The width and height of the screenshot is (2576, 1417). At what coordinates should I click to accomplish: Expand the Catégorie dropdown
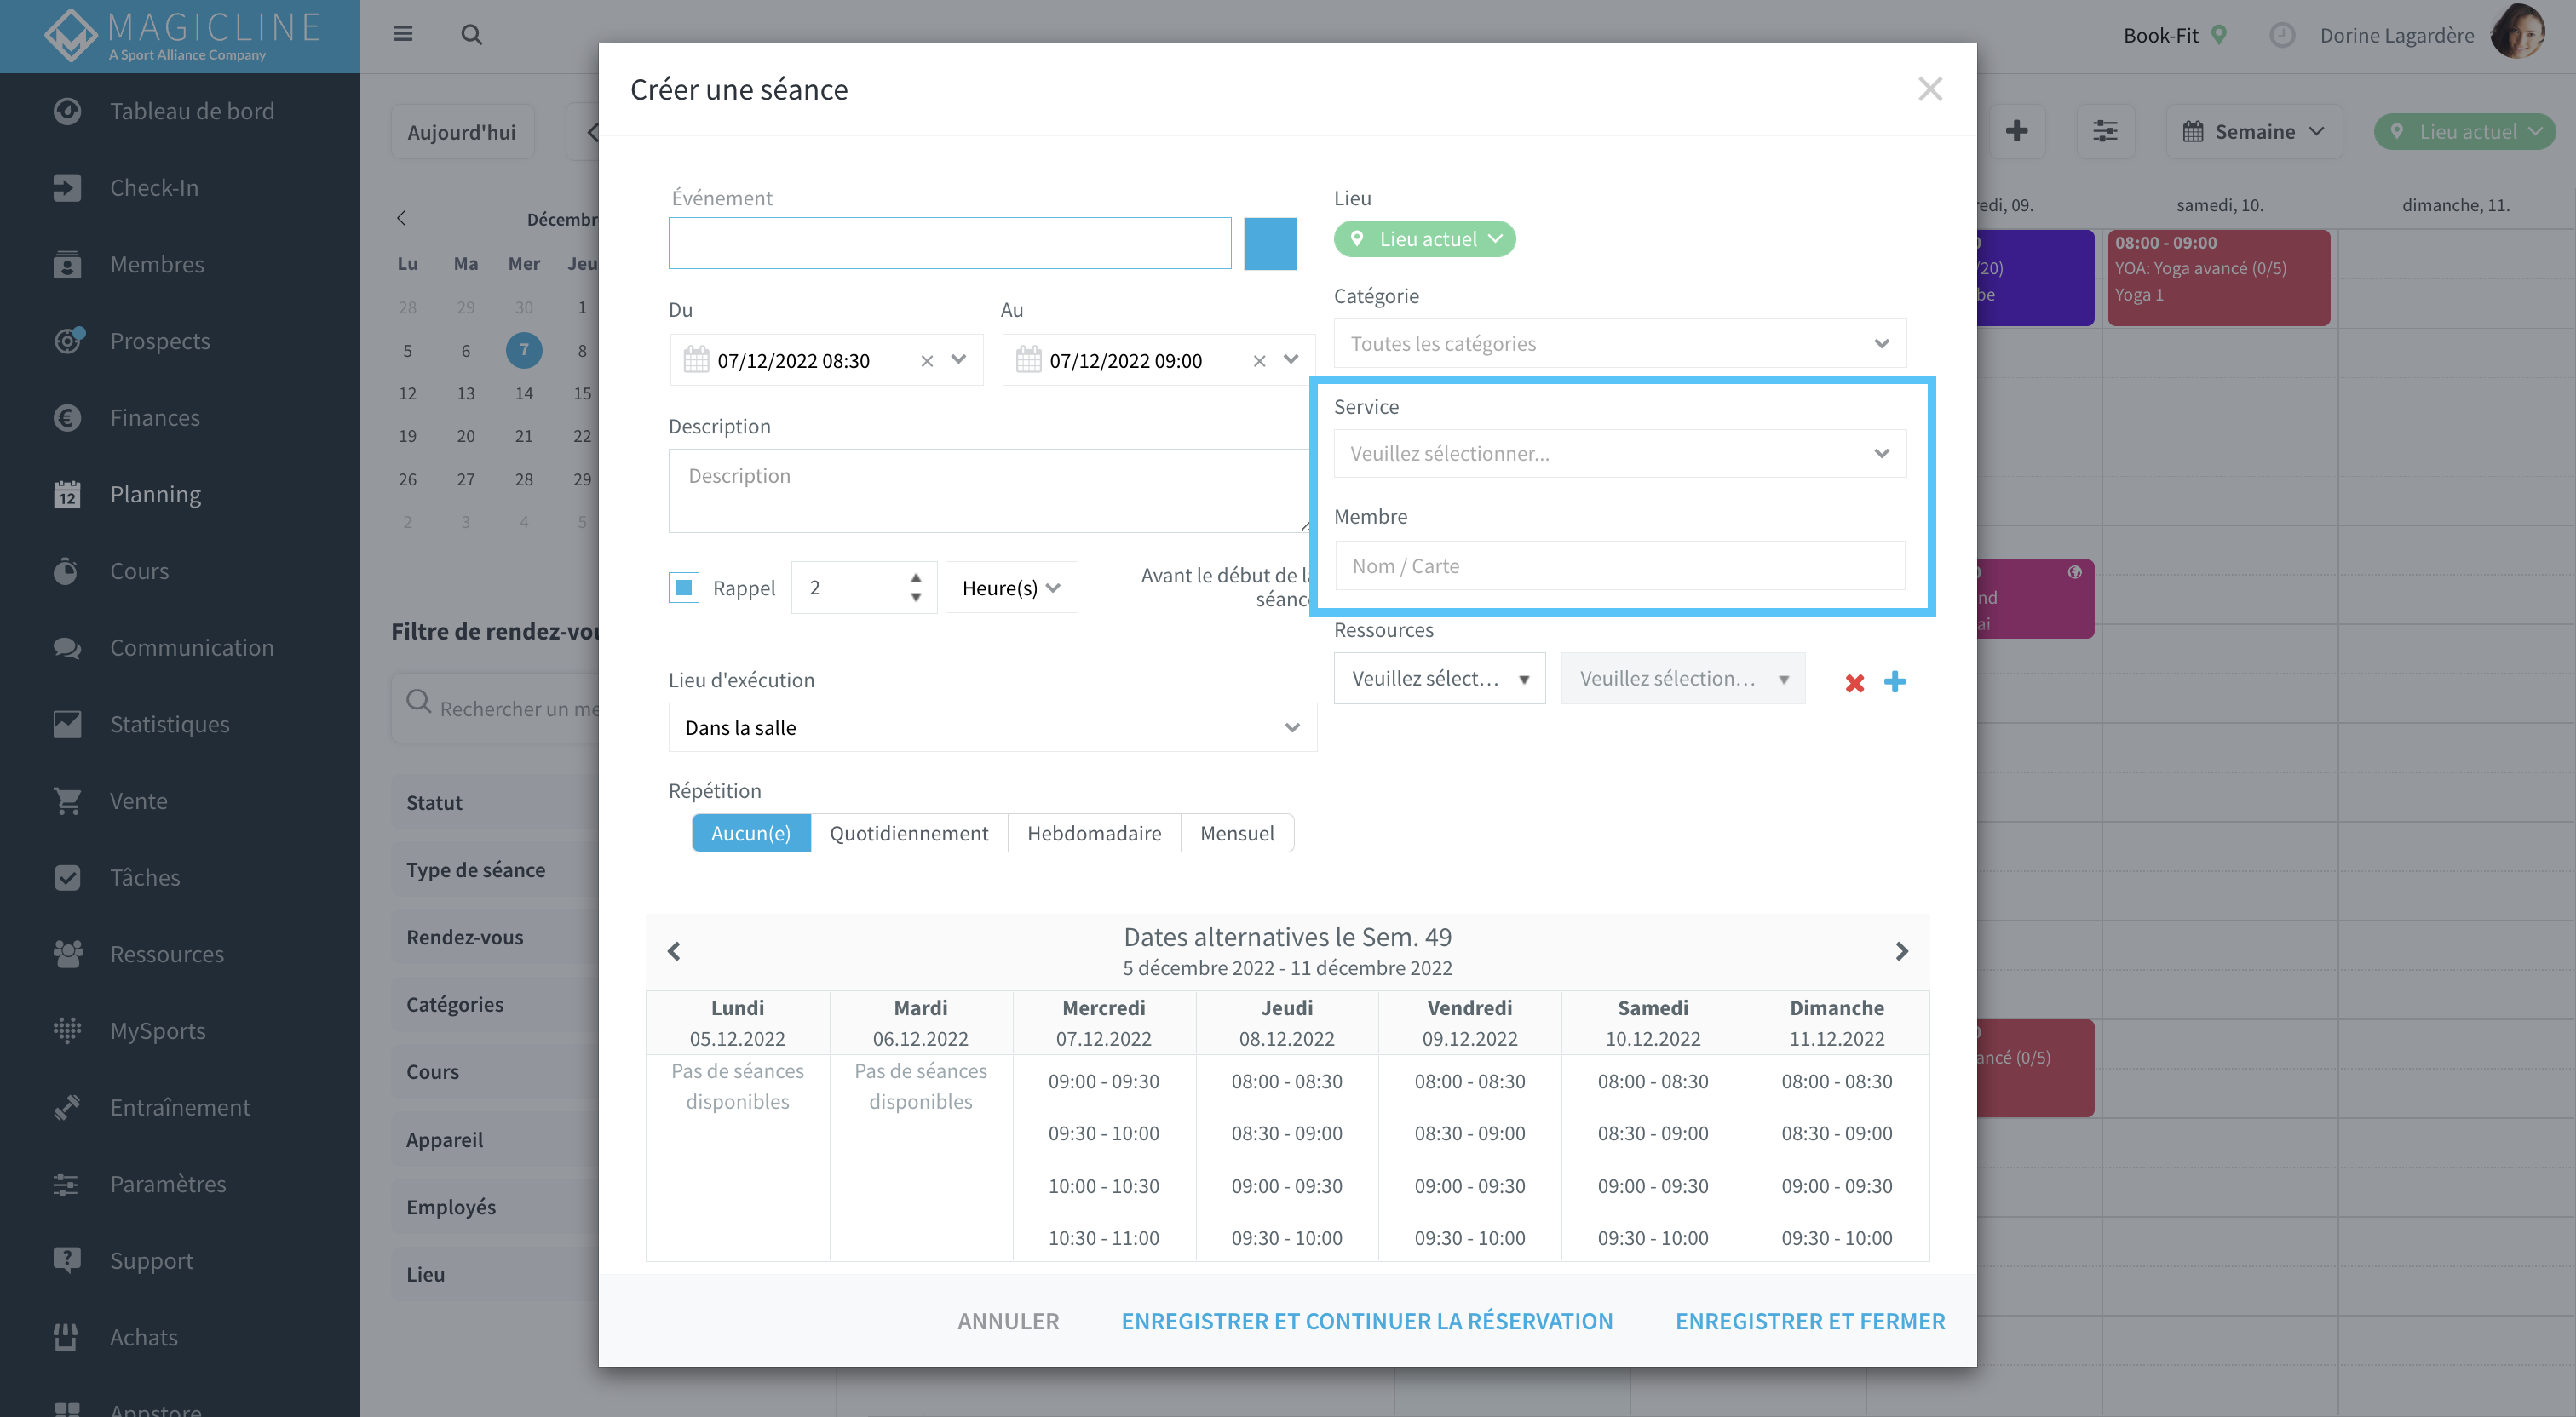[x=1619, y=343]
